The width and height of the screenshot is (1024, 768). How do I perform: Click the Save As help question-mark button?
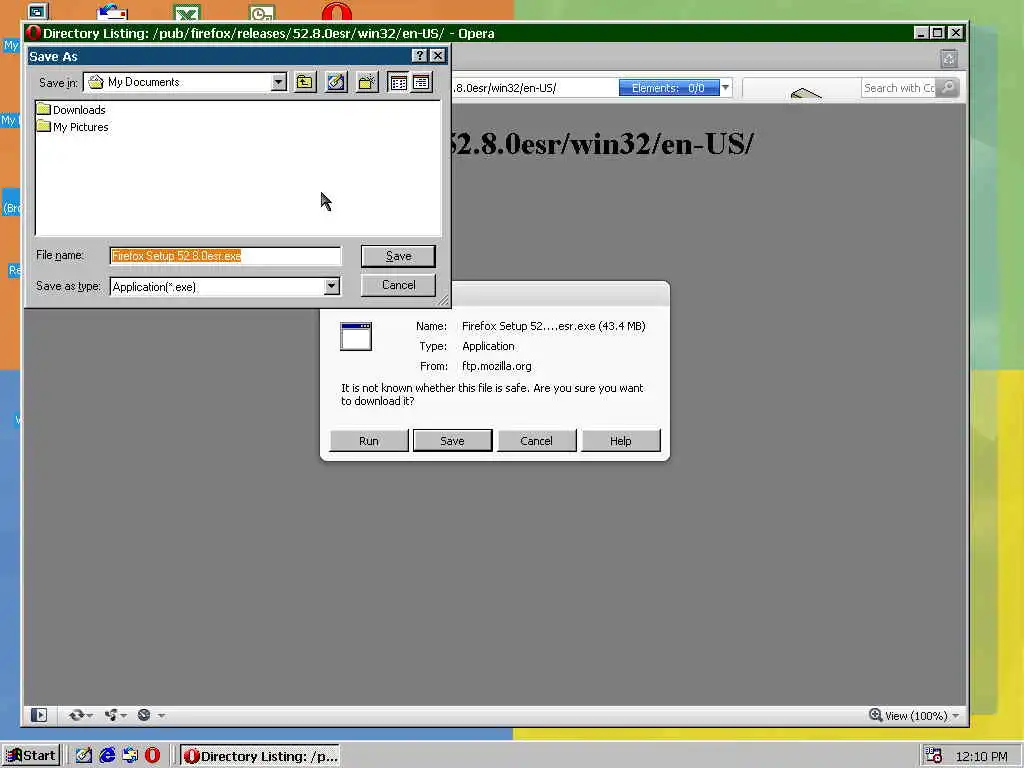419,56
